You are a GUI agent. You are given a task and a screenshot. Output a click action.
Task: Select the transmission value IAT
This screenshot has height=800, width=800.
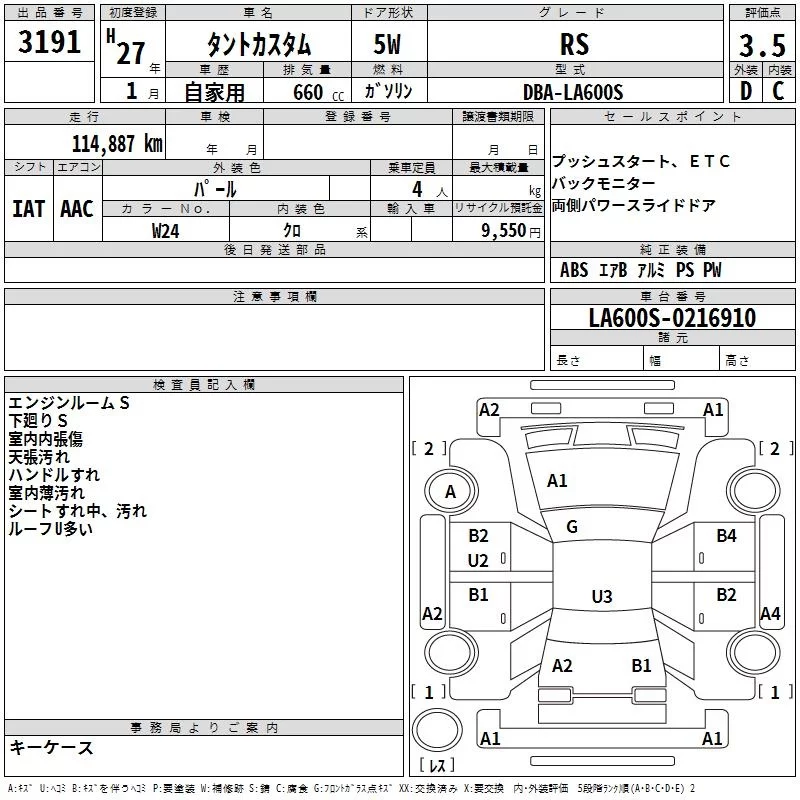point(29,209)
